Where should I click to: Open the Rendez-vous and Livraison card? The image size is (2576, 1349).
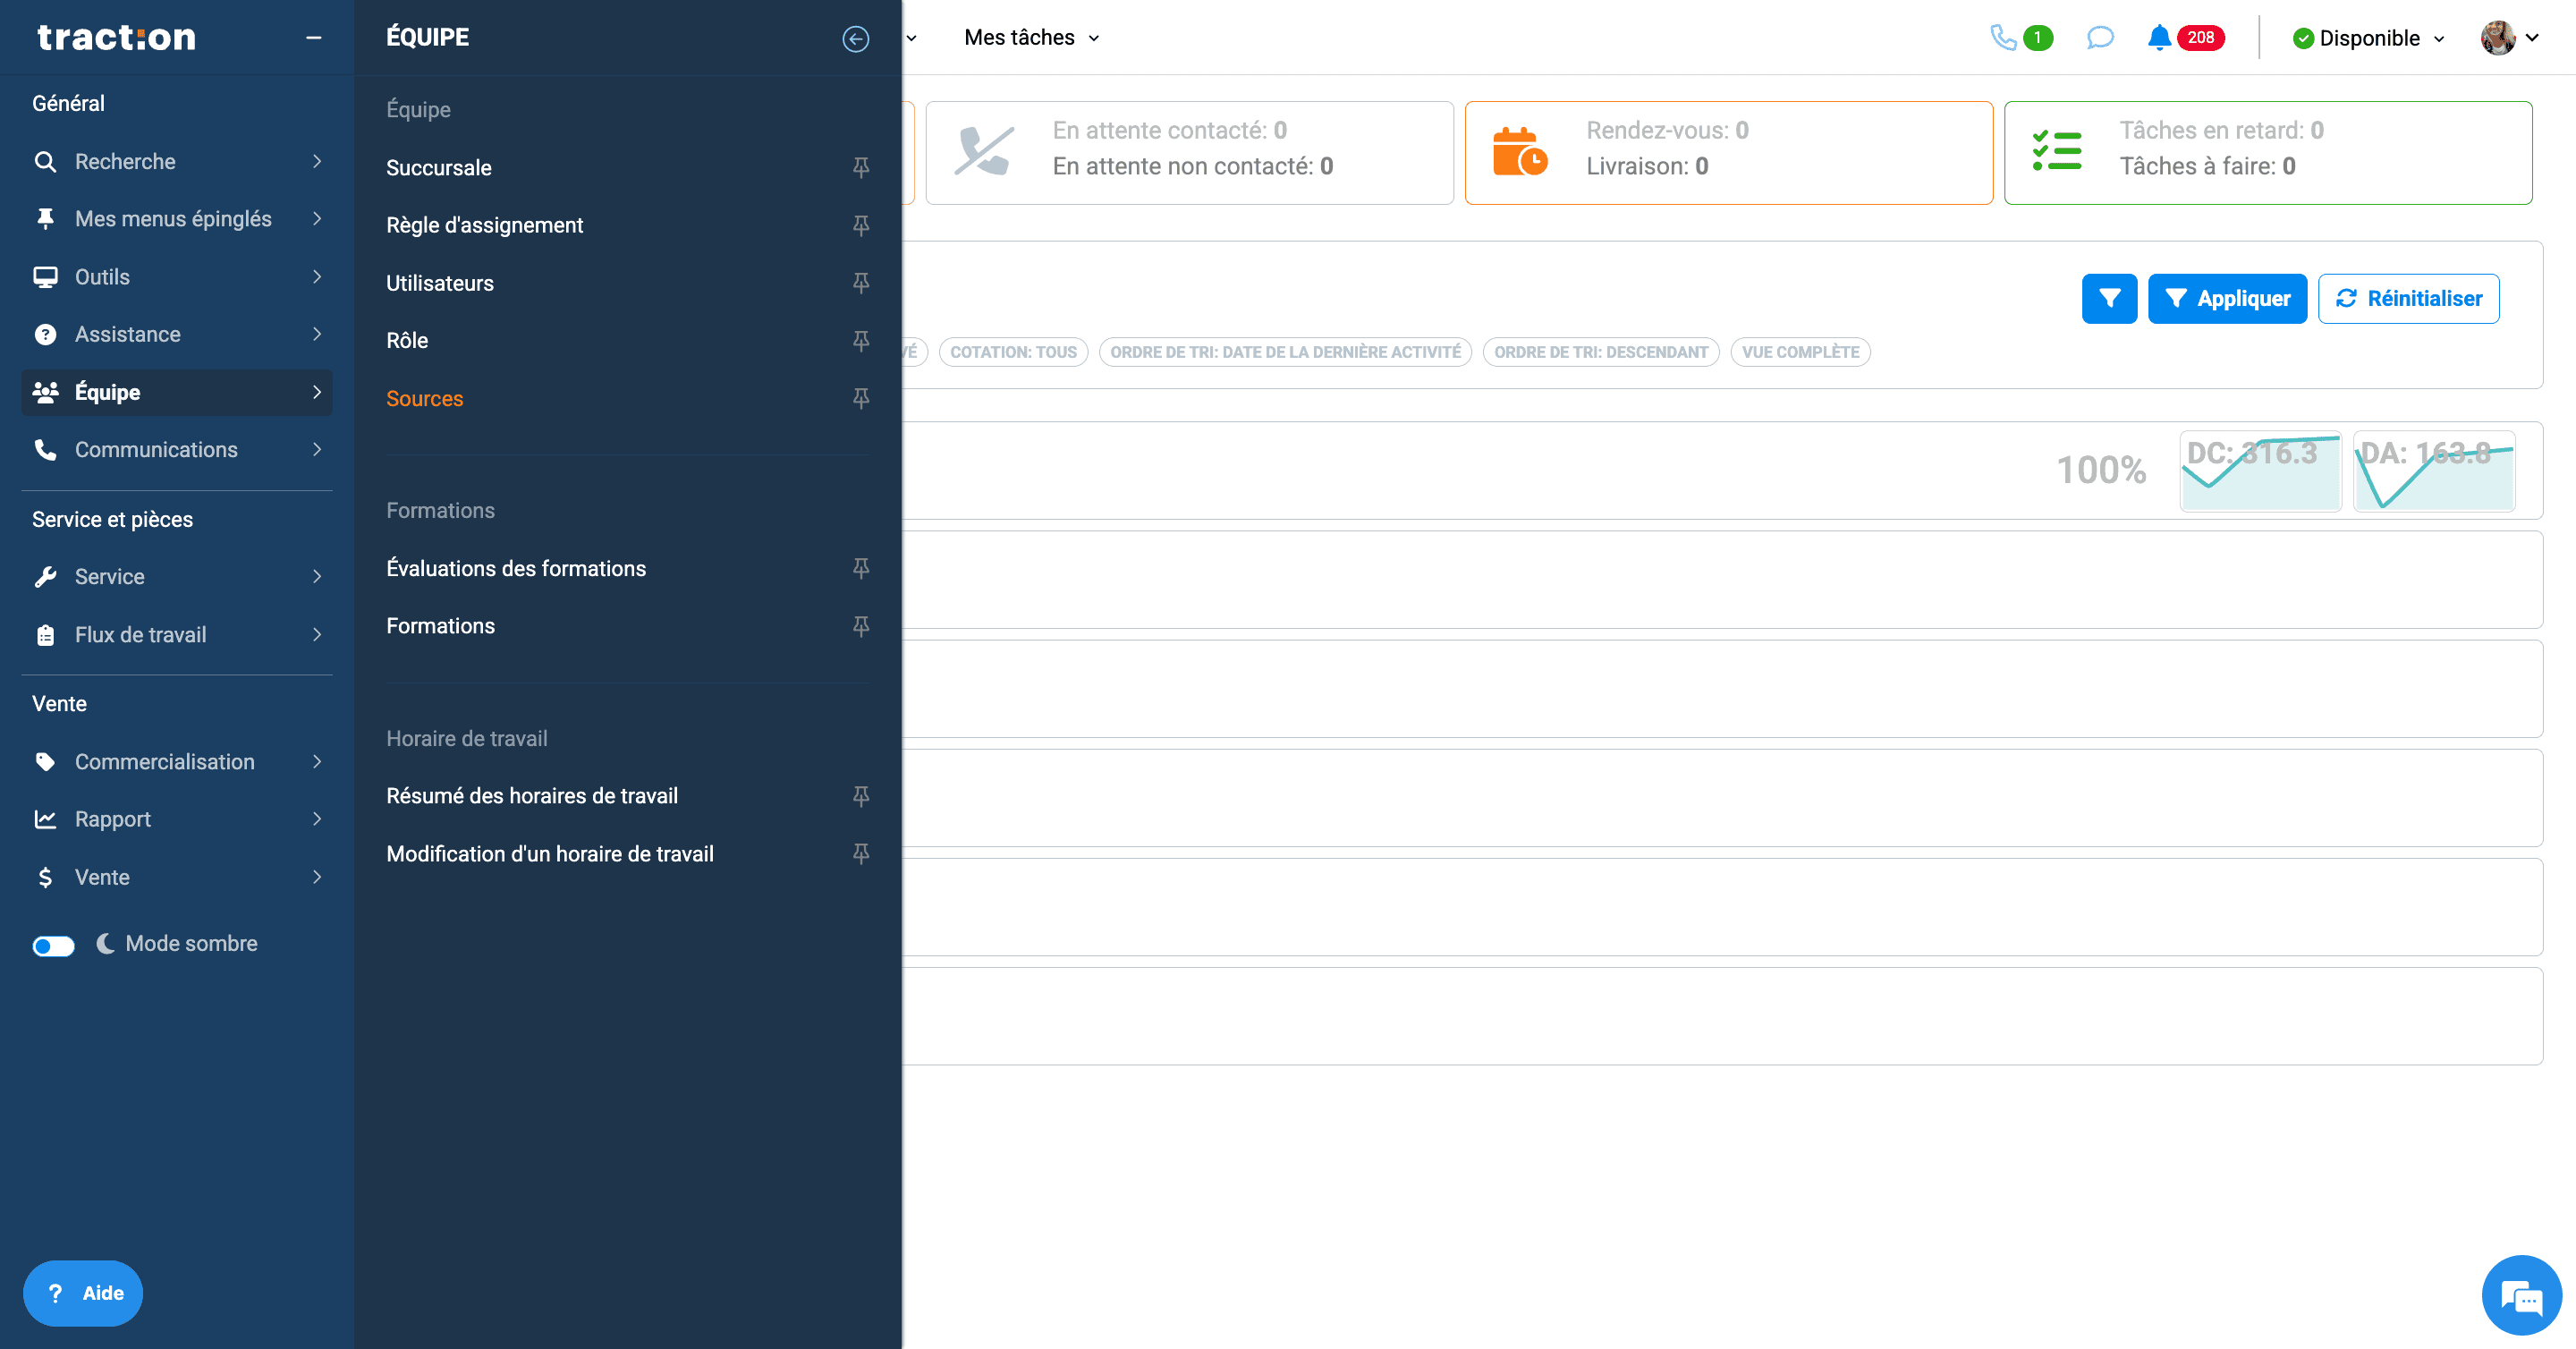pyautogui.click(x=1728, y=153)
